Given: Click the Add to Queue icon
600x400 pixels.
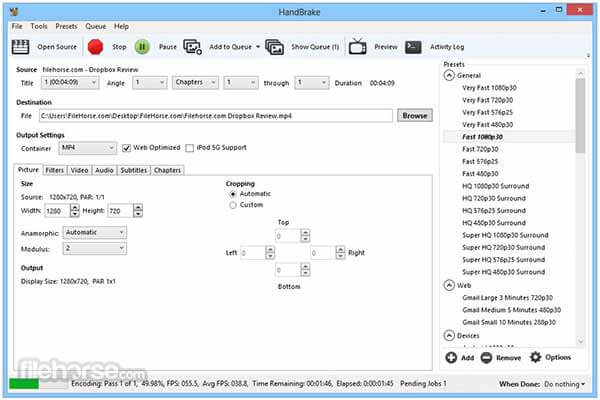Looking at the screenshot, I should coord(192,47).
